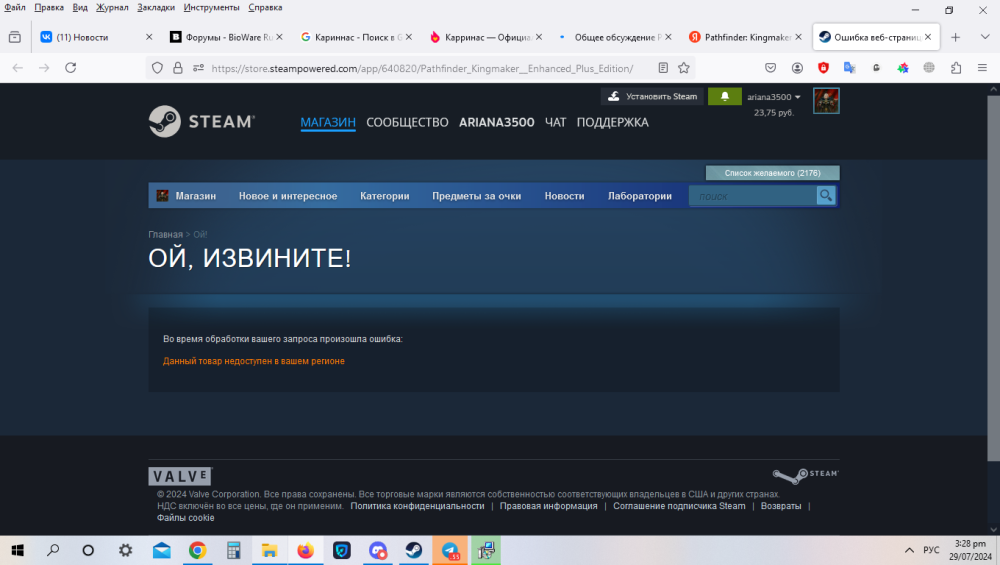Open File Explorer from the taskbar
The image size is (1000, 565).
[x=269, y=550]
